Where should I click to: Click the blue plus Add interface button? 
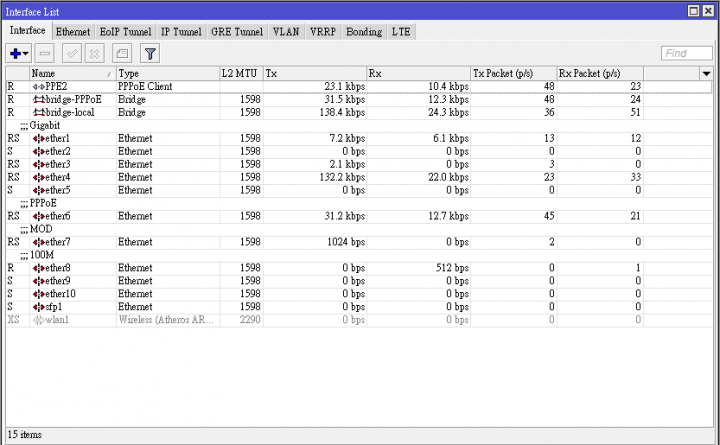point(15,54)
